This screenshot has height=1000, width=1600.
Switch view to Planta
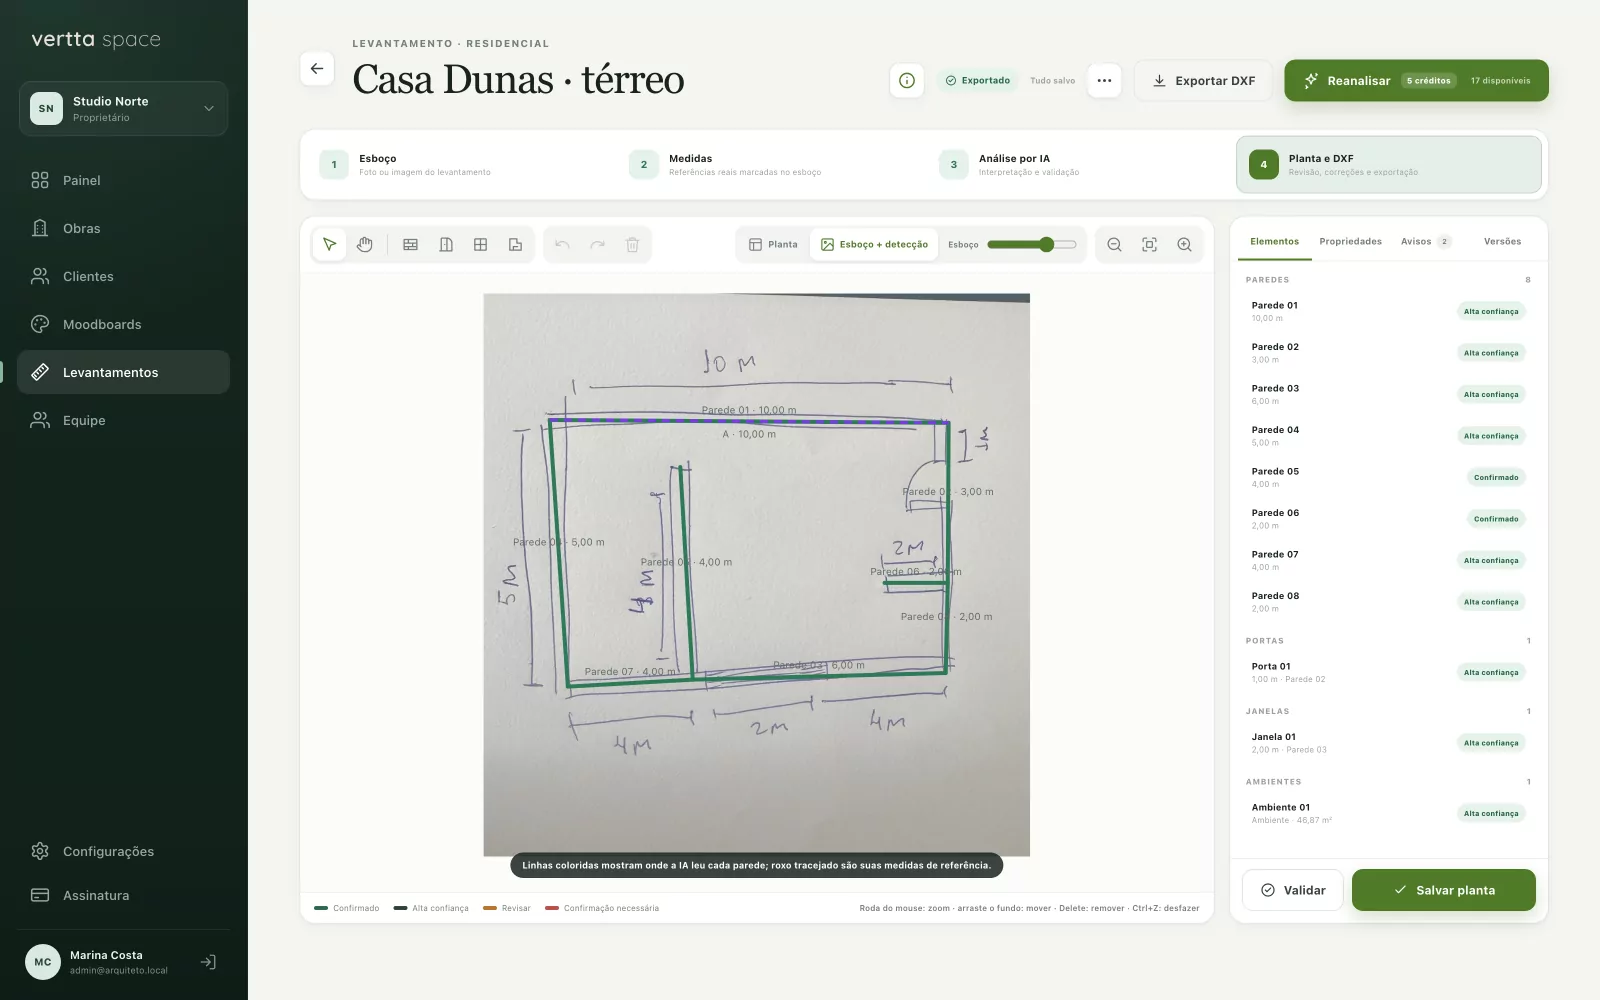pyautogui.click(x=774, y=245)
